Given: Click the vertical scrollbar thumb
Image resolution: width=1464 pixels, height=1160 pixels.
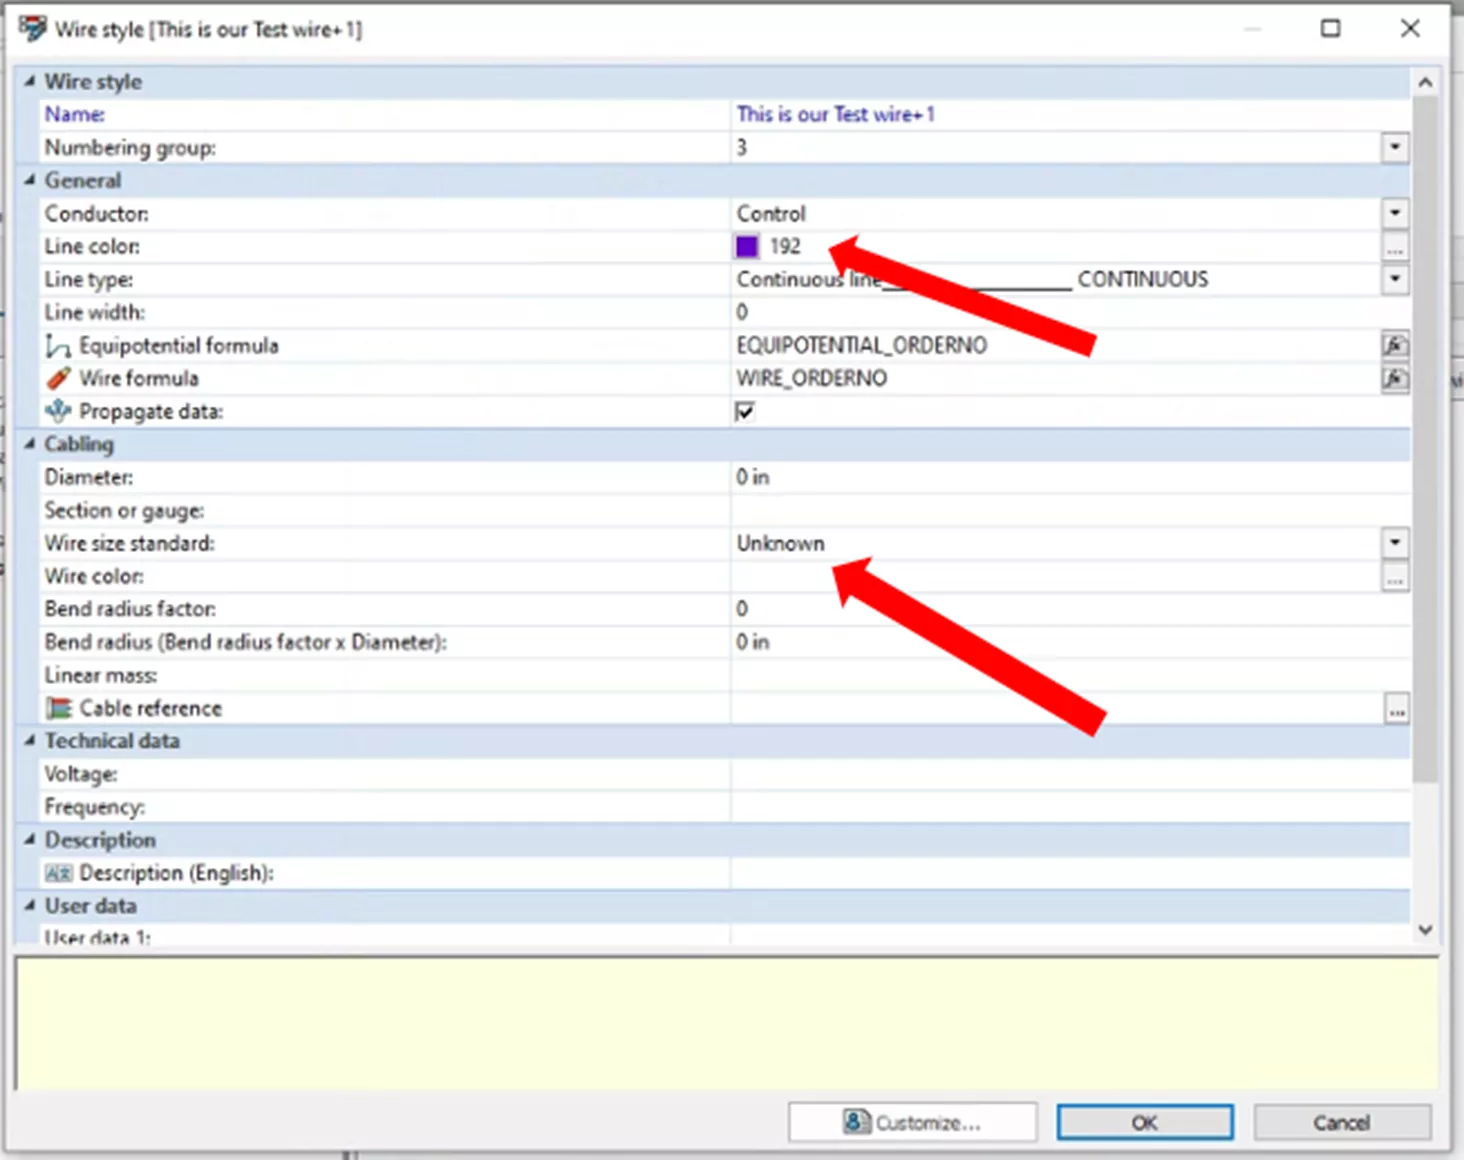Looking at the screenshot, I should (1425, 440).
